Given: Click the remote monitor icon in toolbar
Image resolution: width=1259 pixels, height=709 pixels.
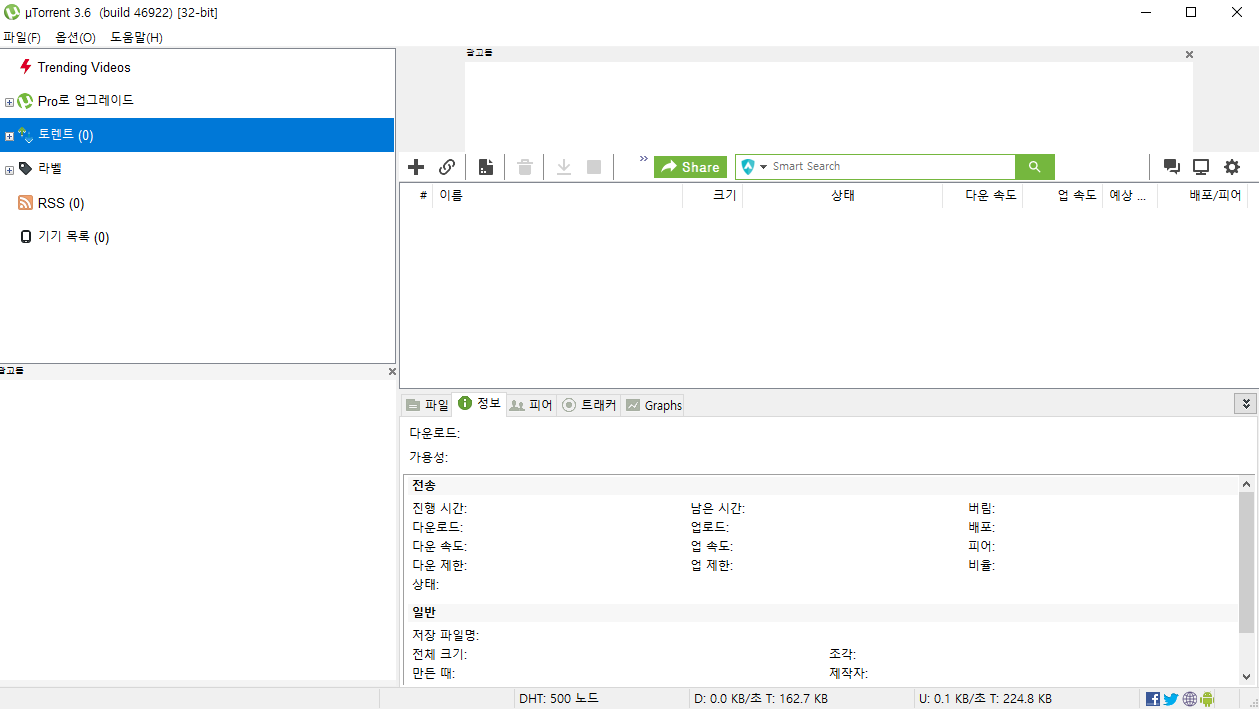Looking at the screenshot, I should point(1201,167).
